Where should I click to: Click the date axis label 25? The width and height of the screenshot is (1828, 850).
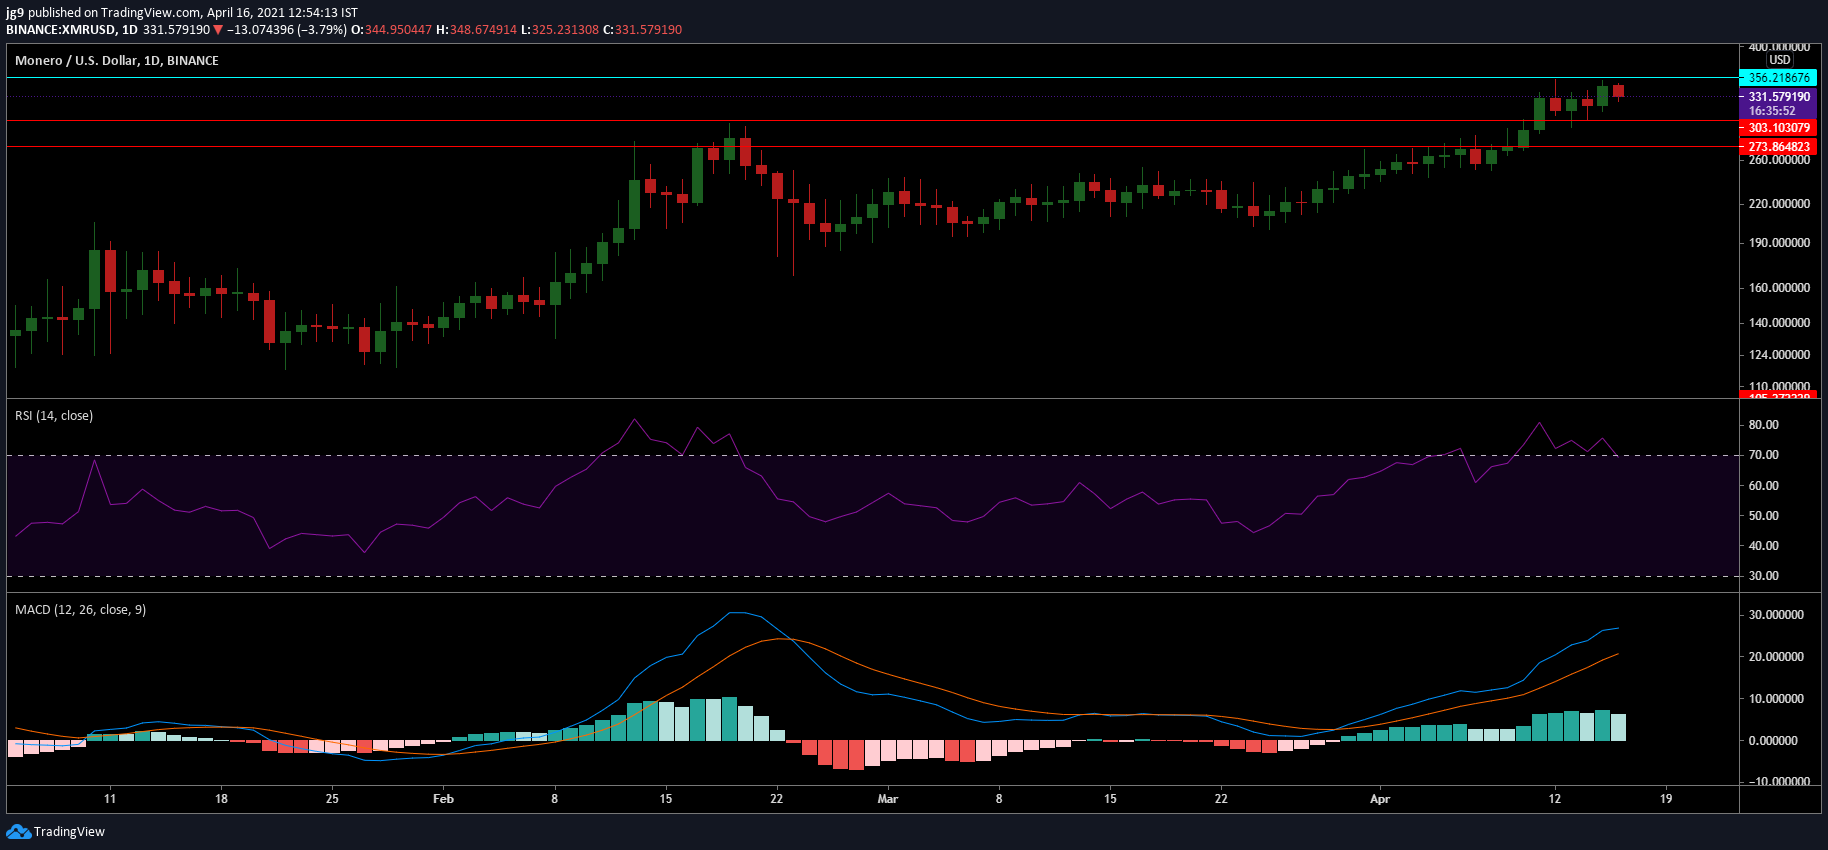(332, 799)
